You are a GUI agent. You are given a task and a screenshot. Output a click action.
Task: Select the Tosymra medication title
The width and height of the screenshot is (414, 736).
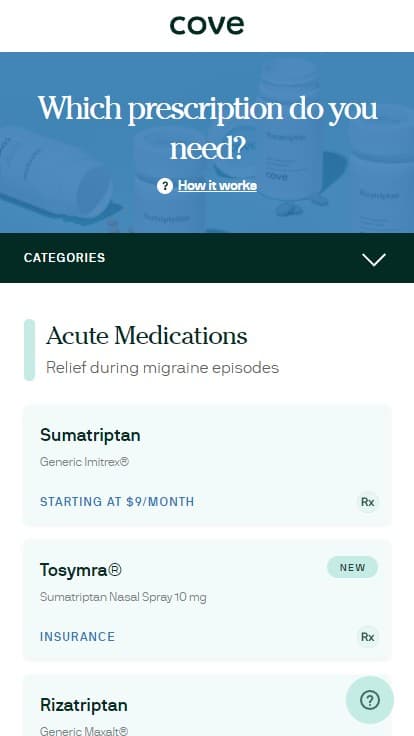click(x=81, y=570)
